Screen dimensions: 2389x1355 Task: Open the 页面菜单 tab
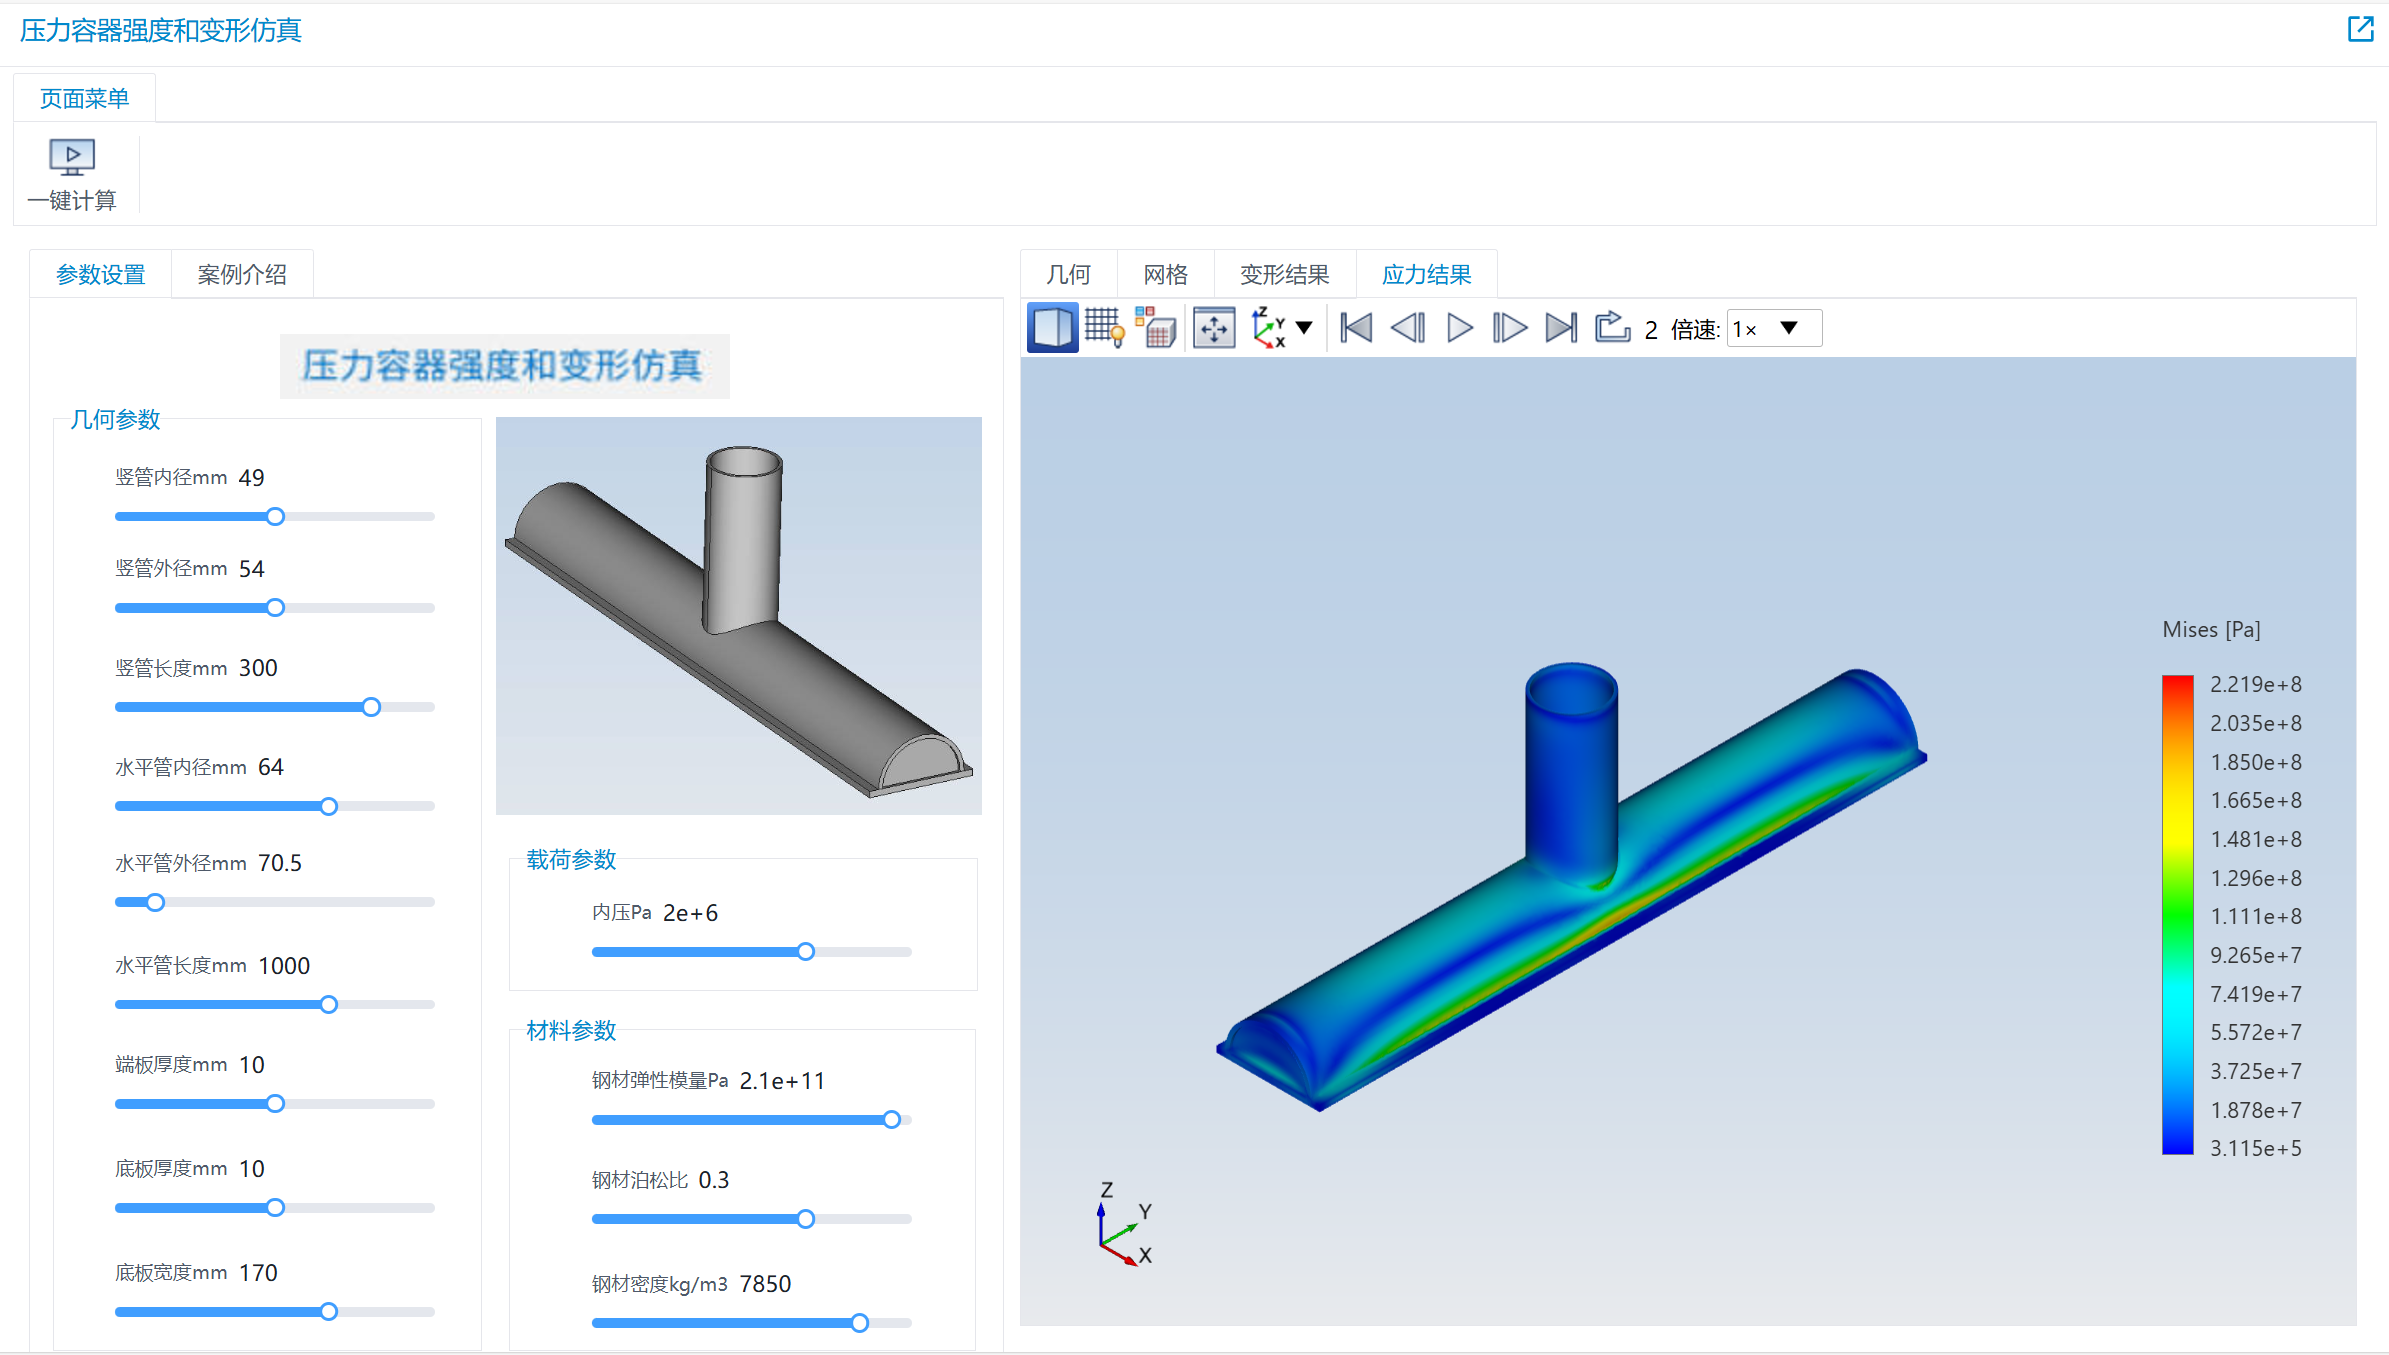[84, 98]
